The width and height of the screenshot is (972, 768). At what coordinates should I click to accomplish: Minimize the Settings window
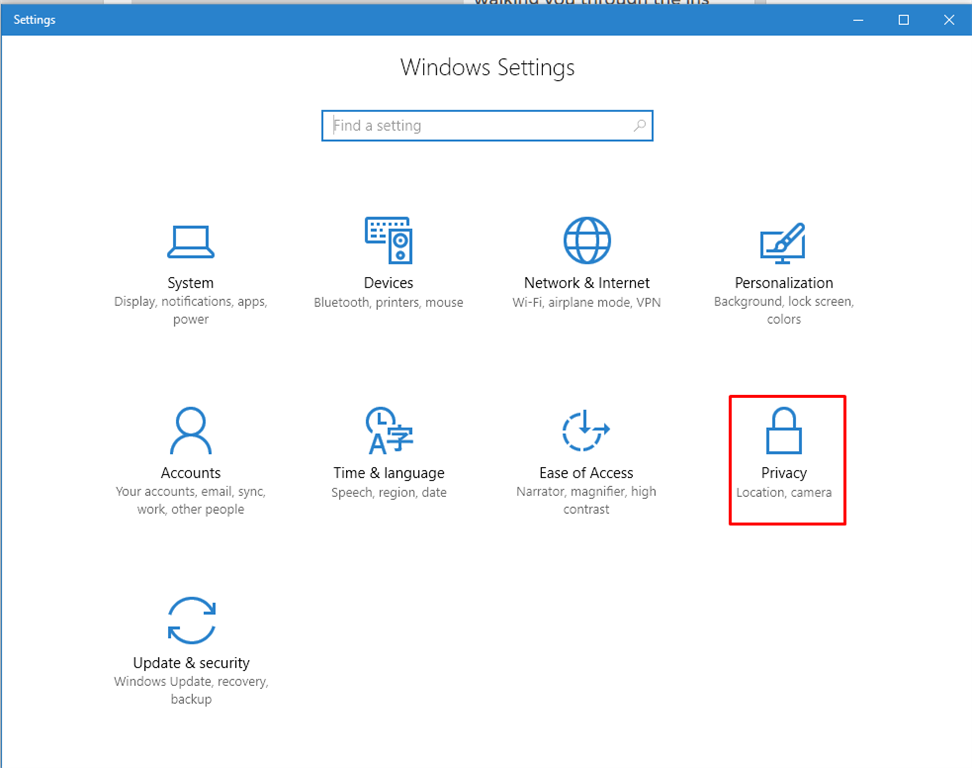(x=858, y=20)
